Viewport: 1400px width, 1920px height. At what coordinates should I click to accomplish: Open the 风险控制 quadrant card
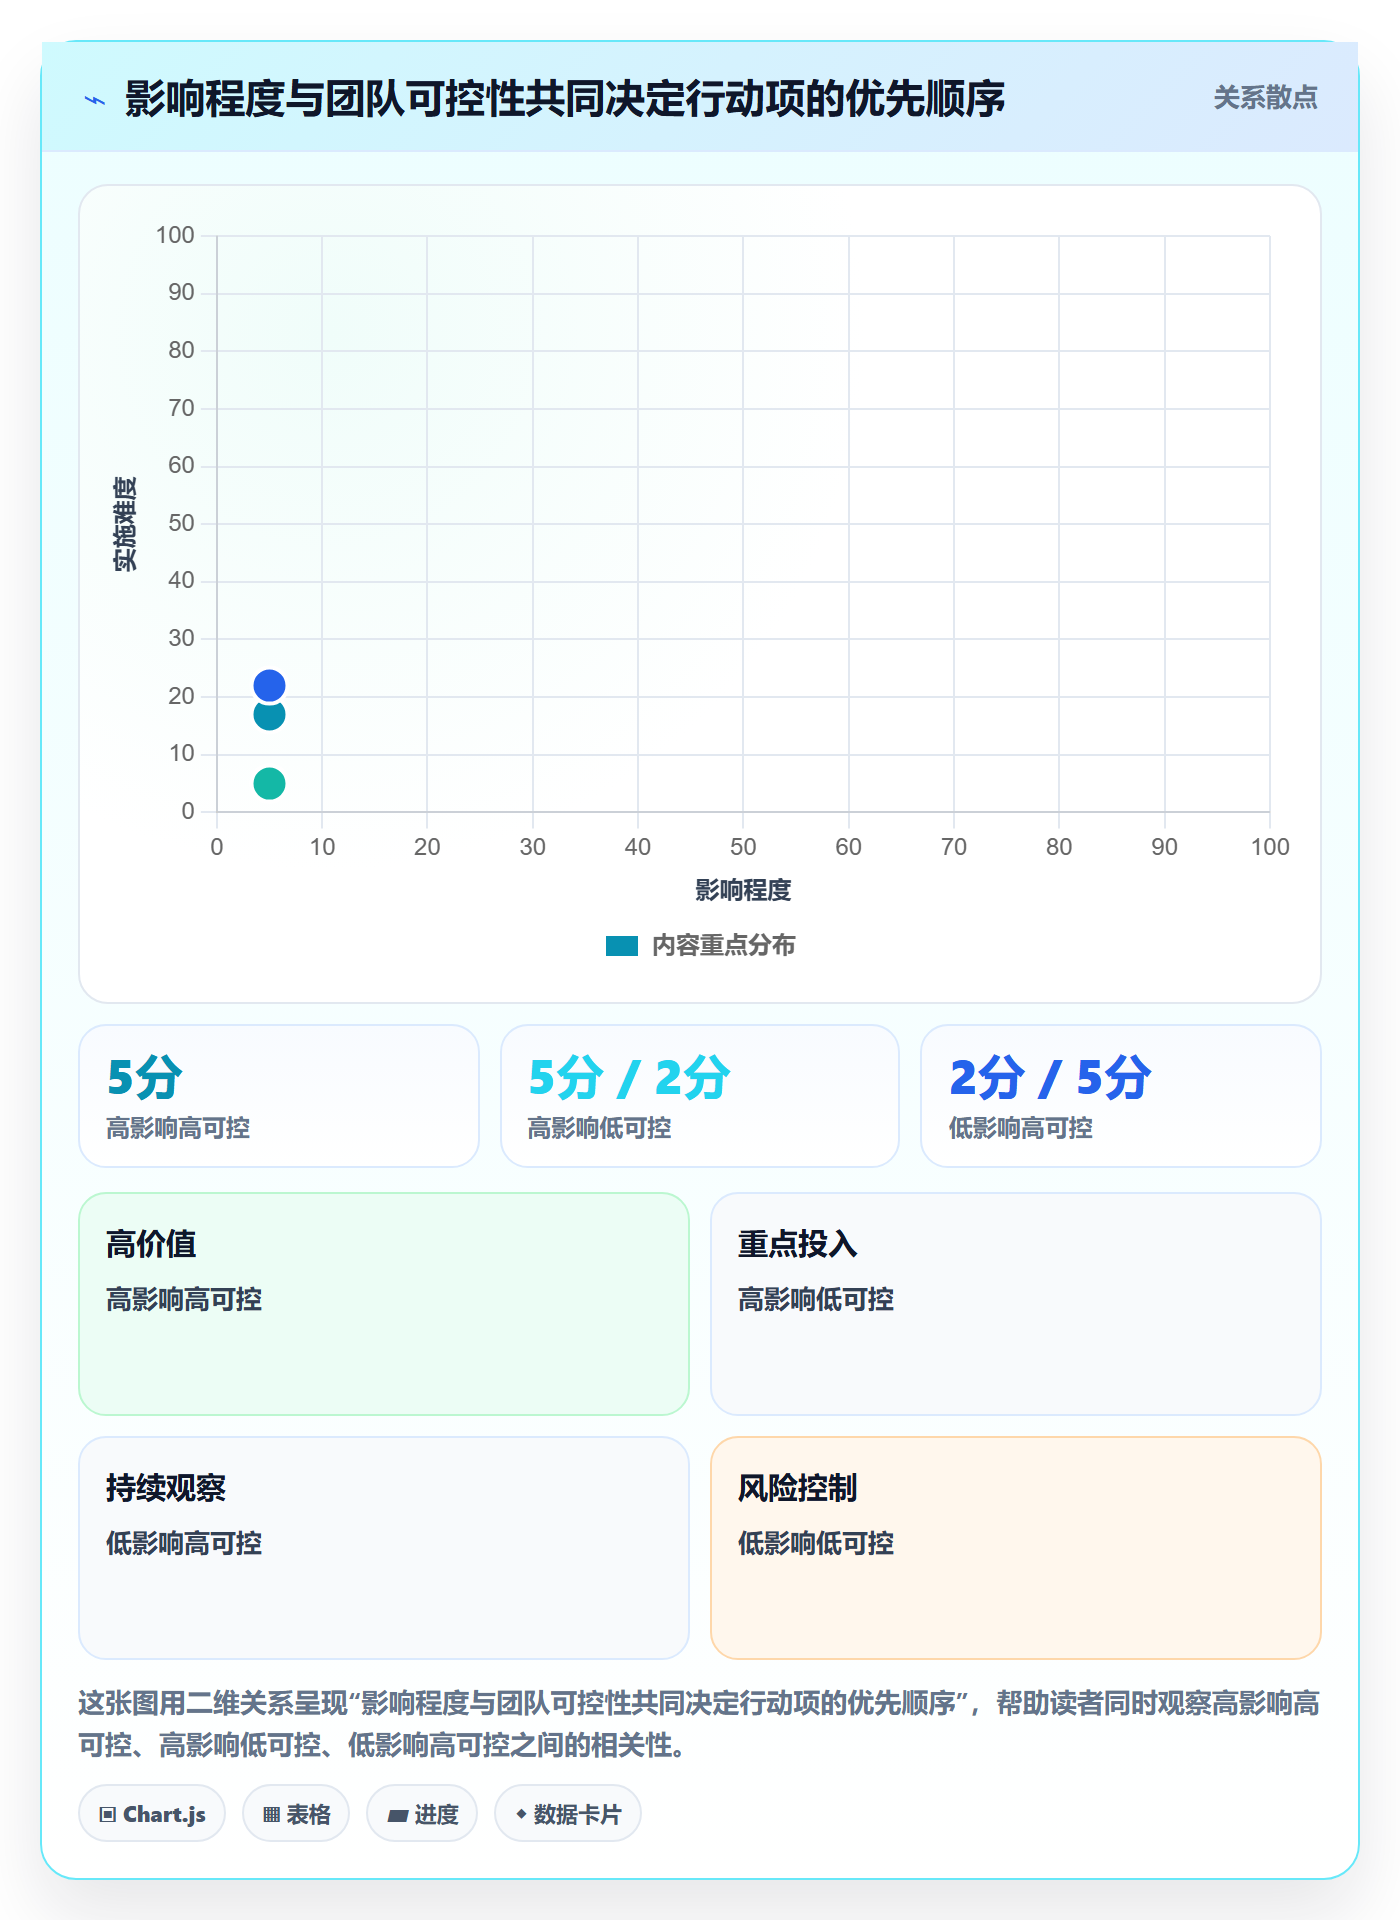(1016, 1548)
